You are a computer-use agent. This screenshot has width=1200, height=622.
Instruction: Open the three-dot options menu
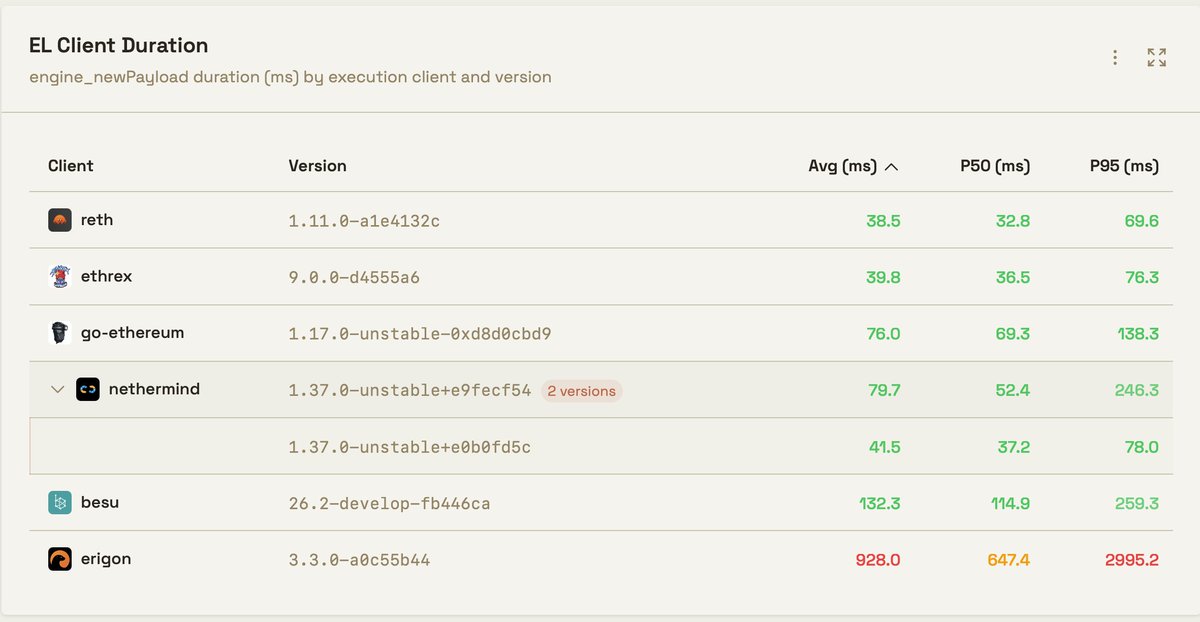coord(1115,58)
